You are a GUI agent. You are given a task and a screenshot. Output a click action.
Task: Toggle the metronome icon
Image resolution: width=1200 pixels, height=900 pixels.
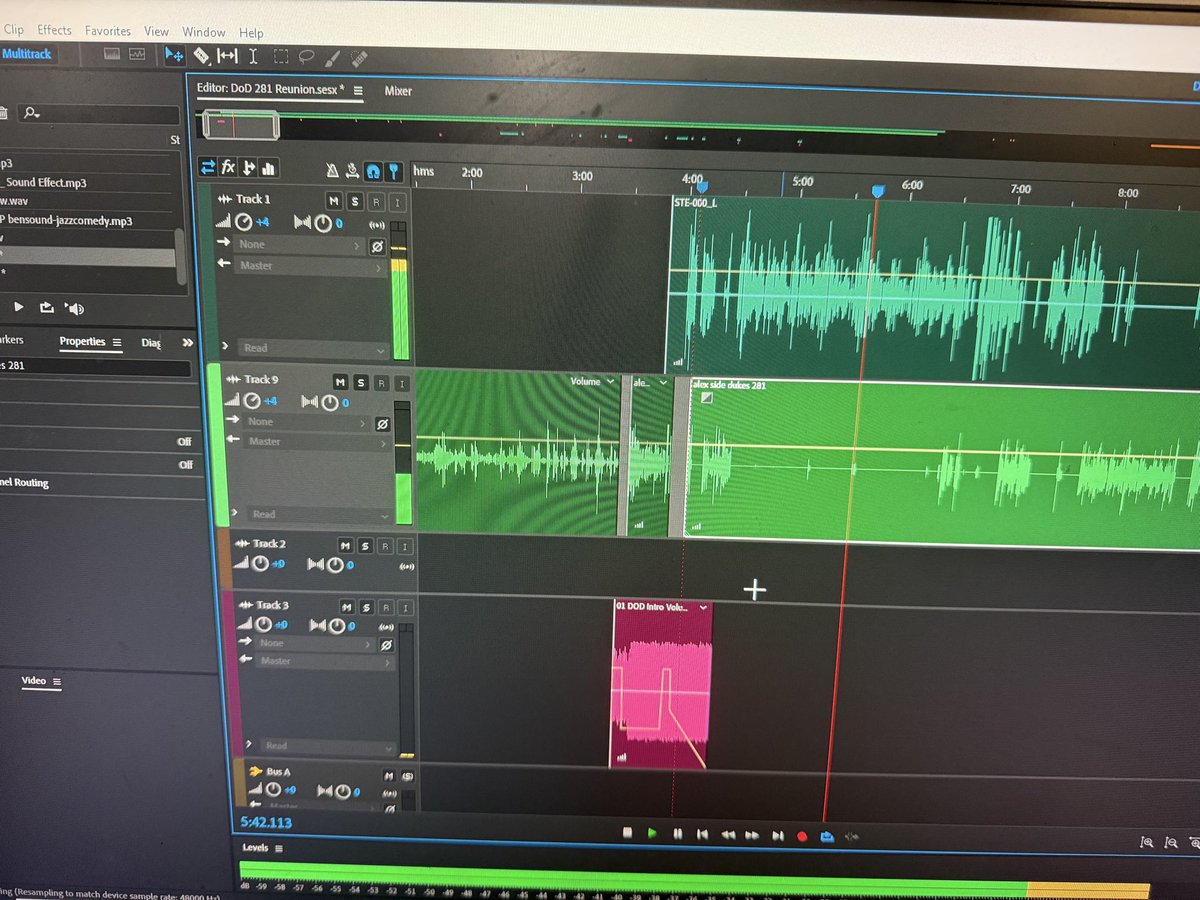pos(333,170)
